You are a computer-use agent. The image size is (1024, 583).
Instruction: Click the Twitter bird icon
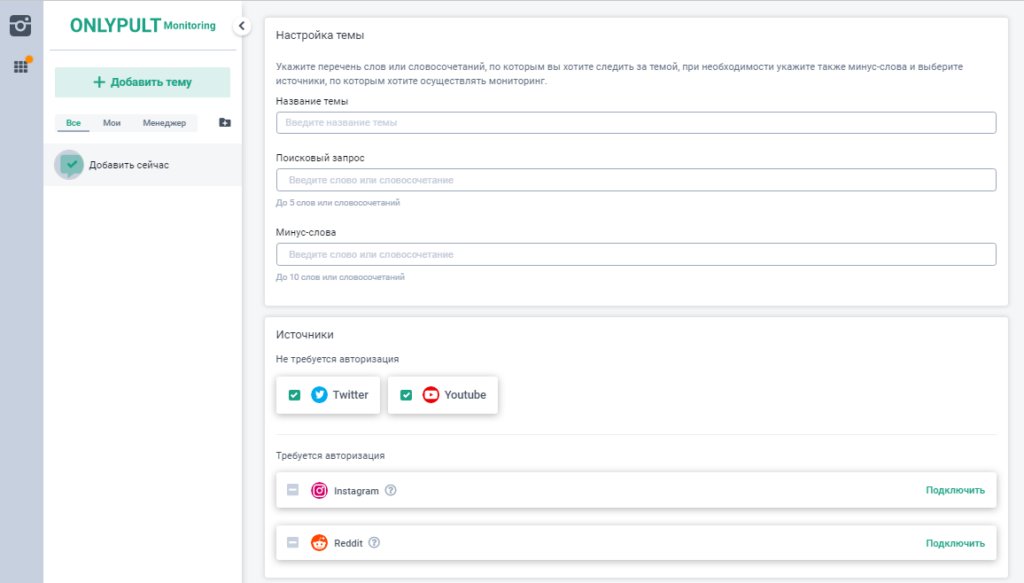(319, 395)
